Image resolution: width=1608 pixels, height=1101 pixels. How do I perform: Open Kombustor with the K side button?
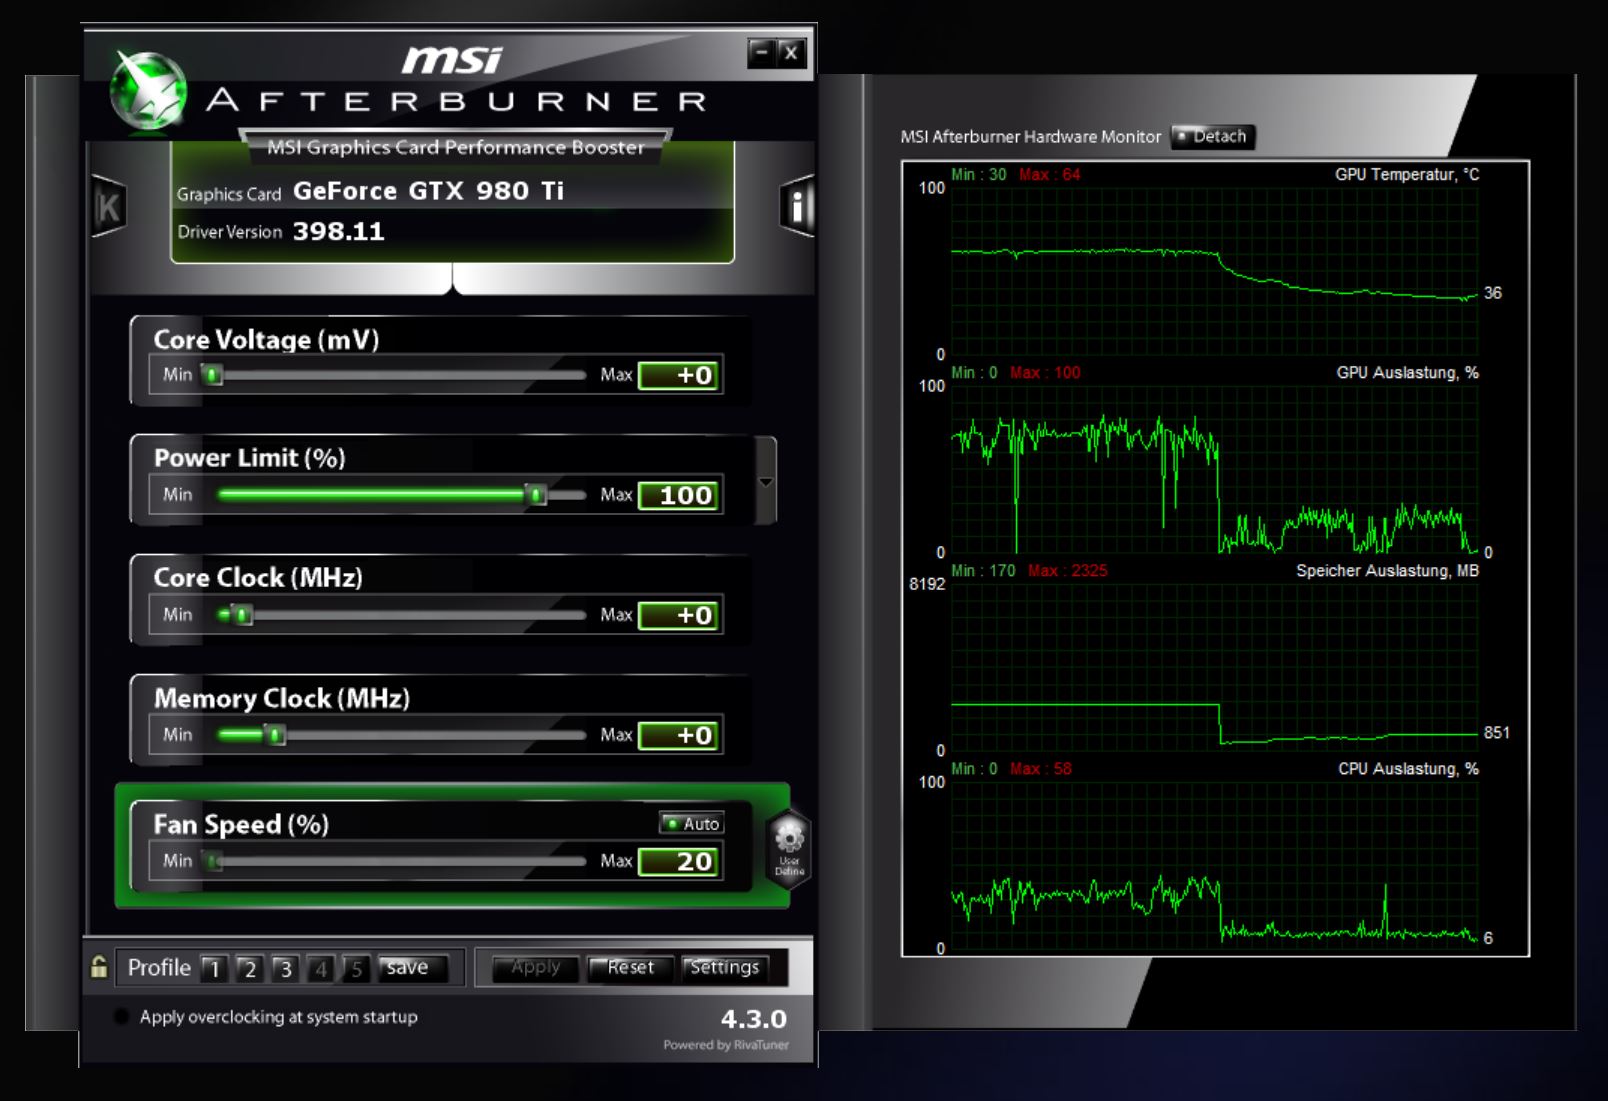tap(108, 206)
